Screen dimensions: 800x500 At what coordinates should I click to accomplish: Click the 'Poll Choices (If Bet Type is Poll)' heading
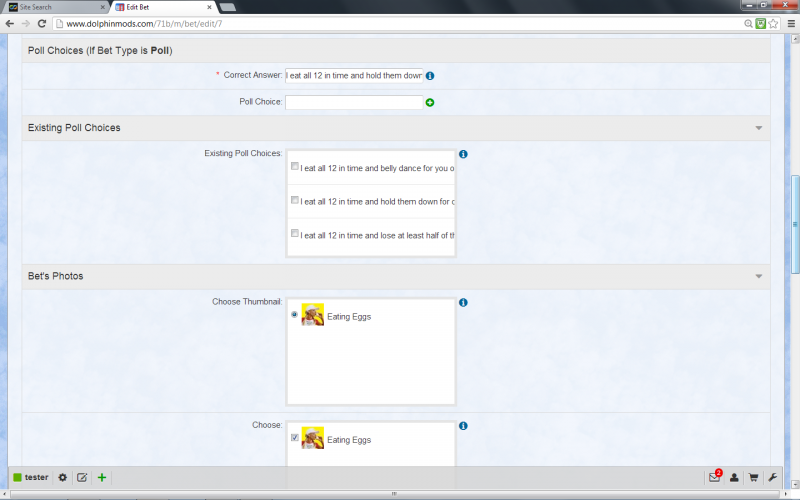coord(100,51)
